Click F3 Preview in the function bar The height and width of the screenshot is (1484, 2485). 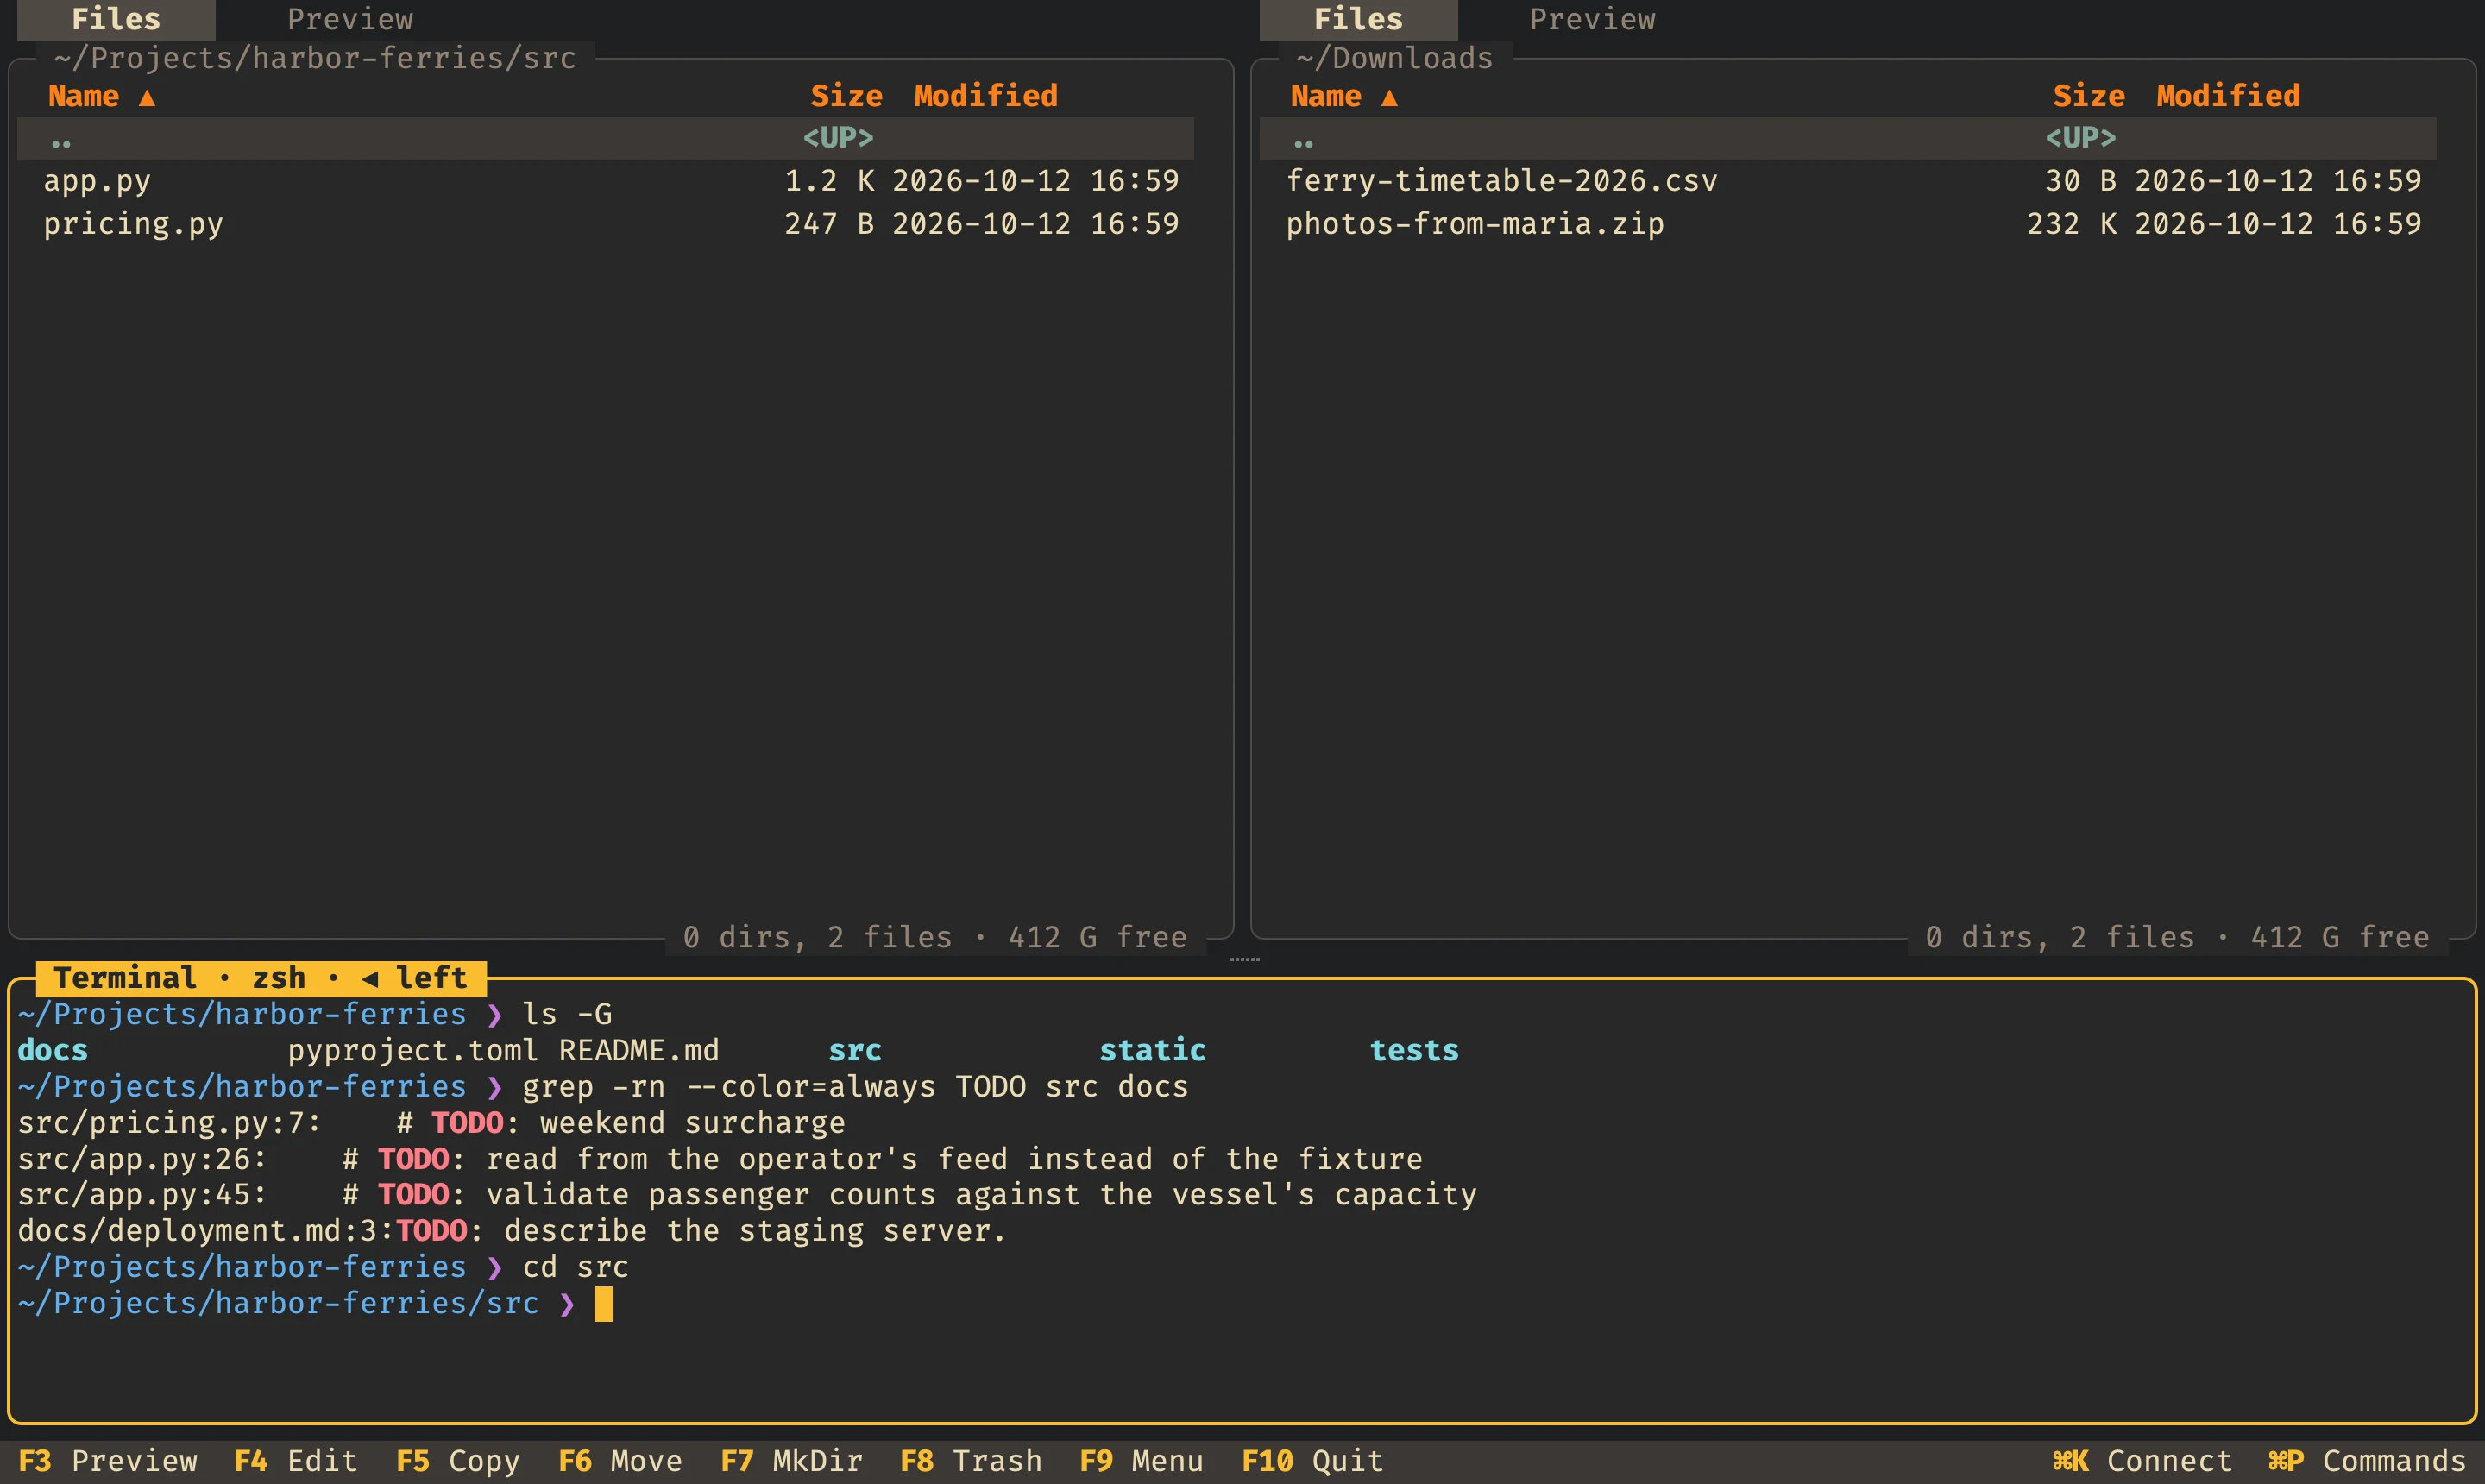point(108,1461)
